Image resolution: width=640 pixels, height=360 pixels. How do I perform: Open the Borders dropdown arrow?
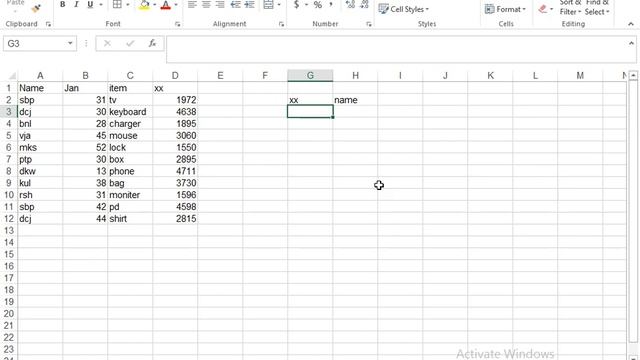point(127,5)
